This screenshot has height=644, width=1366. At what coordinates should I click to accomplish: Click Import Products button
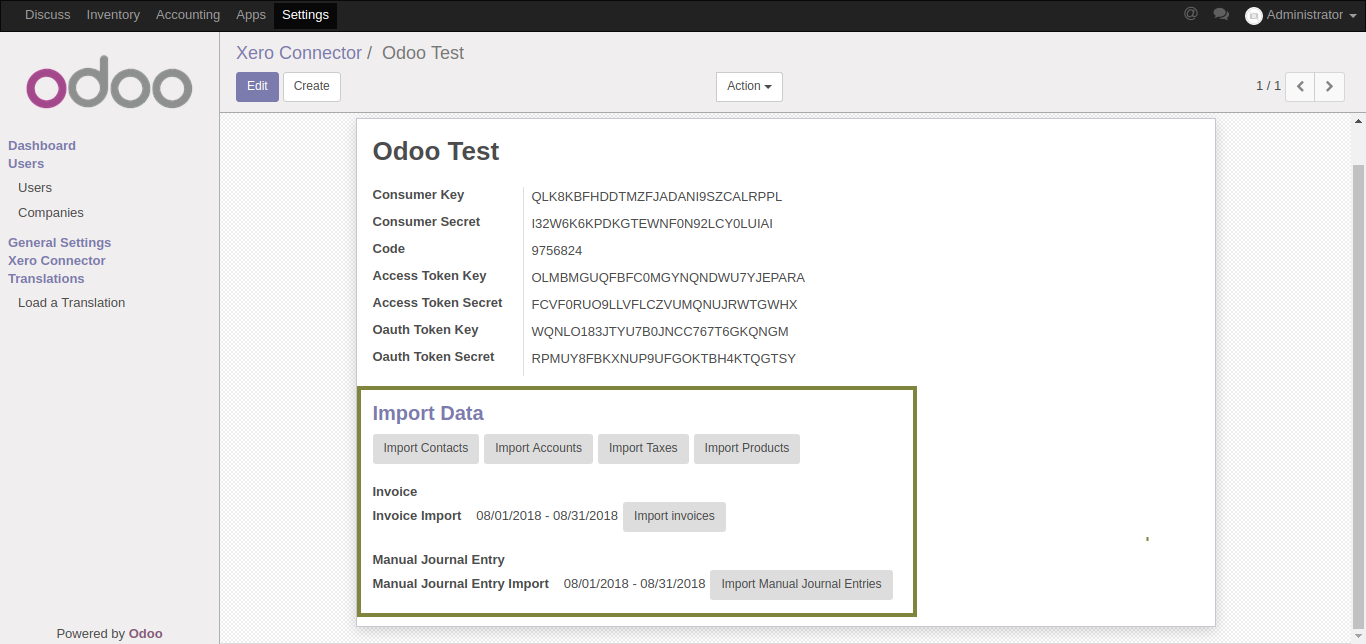pyautogui.click(x=747, y=449)
